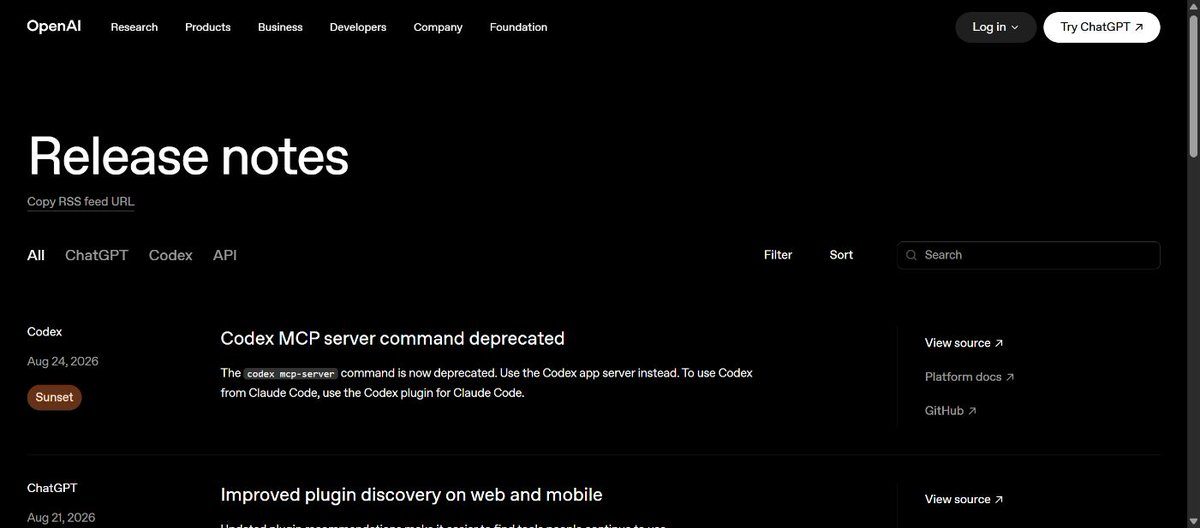Viewport: 1200px width, 528px height.
Task: Open Improved plugin discovery on web and mobile
Action: pyautogui.click(x=411, y=494)
